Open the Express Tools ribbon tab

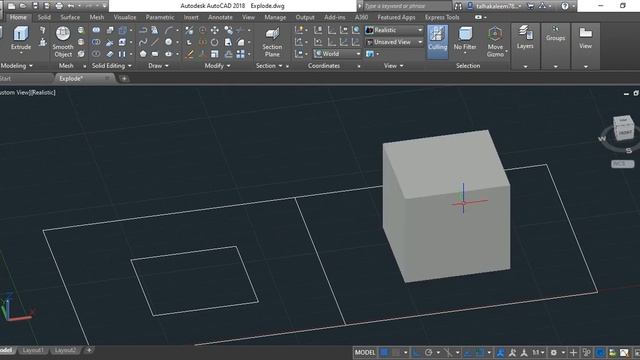[442, 17]
